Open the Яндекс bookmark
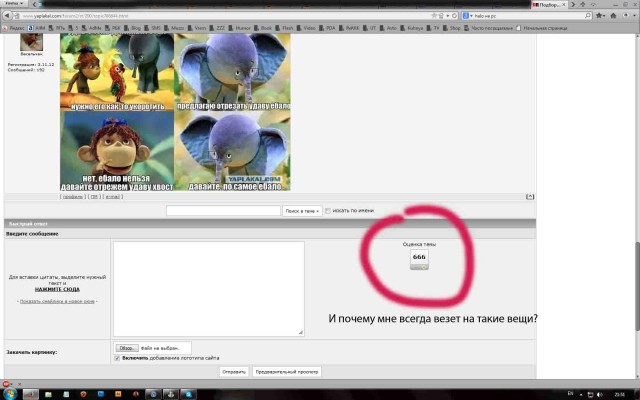 [x=14, y=28]
